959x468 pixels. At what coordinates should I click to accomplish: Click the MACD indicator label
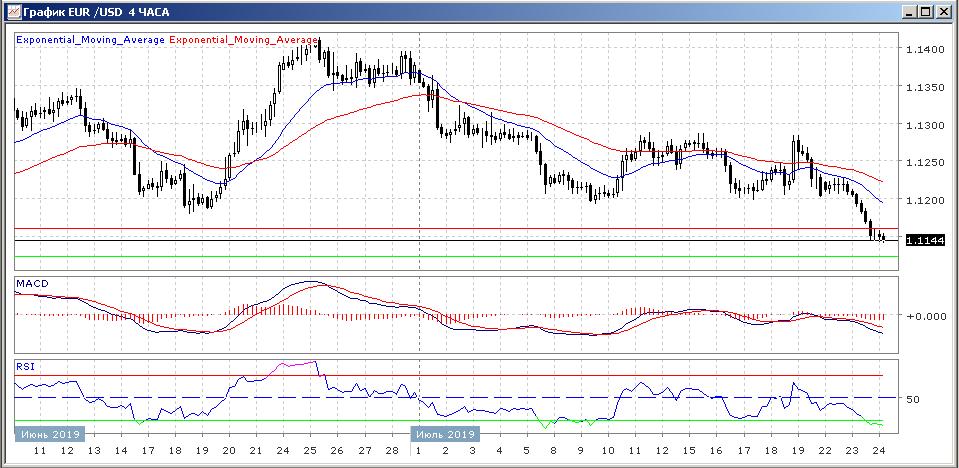coord(32,284)
